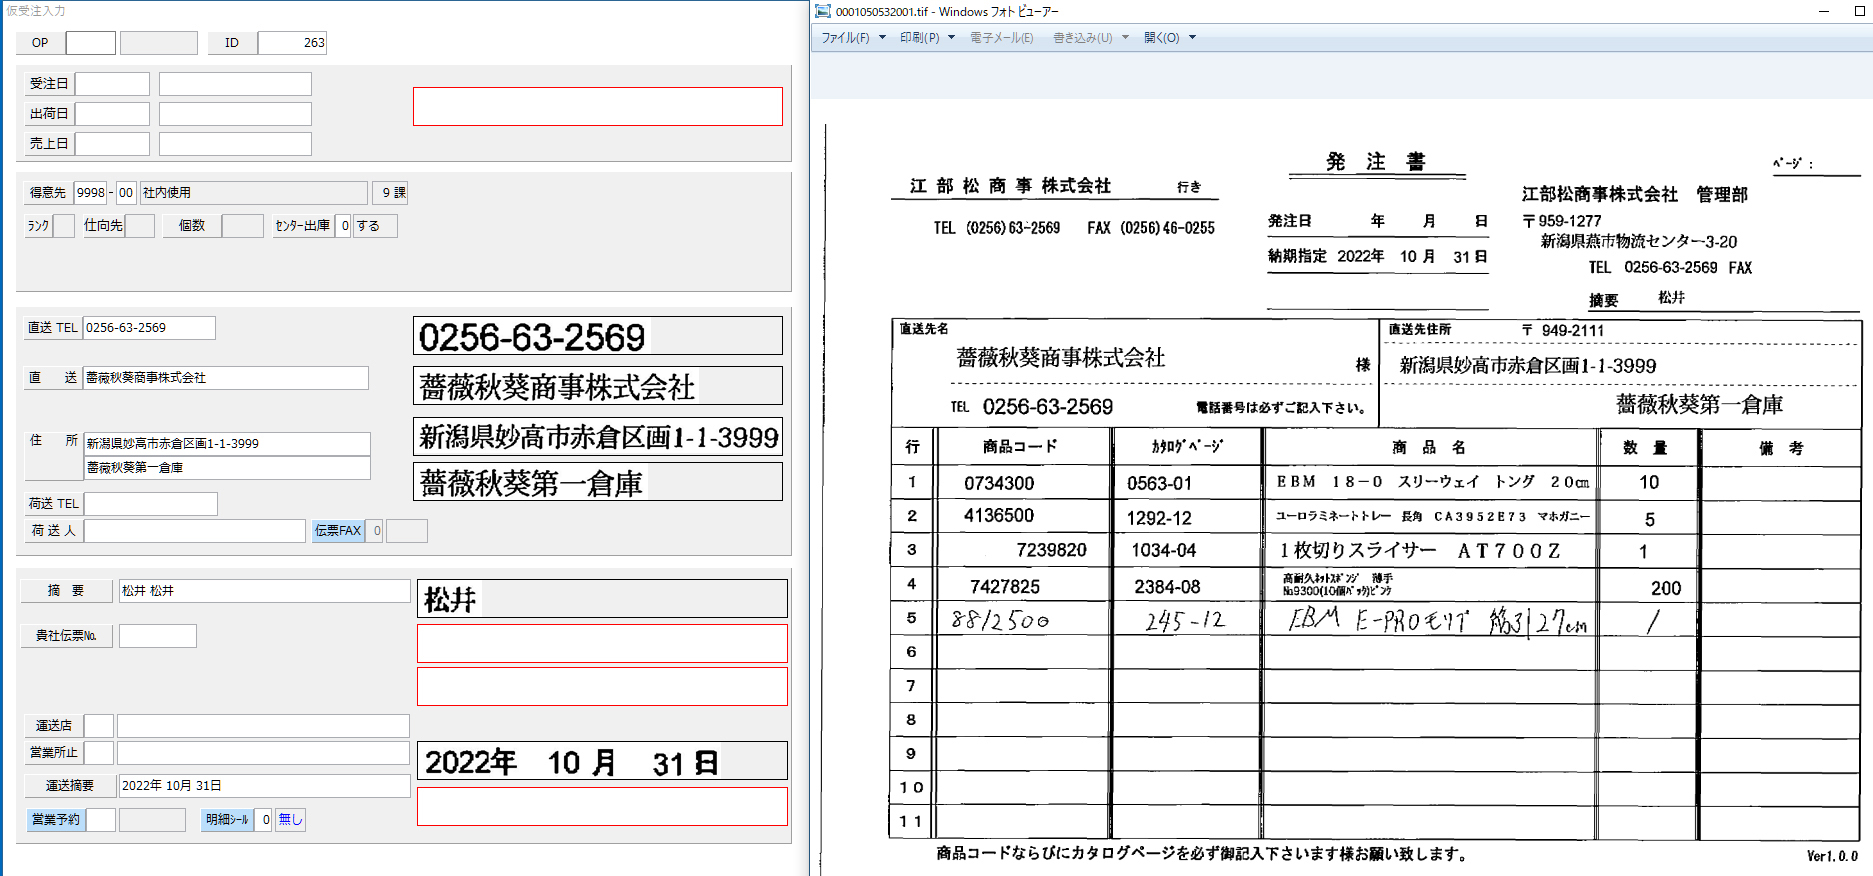Screen dimensions: 1873x876
Task: Click the Photo Viewer title bar icon
Action: (823, 11)
